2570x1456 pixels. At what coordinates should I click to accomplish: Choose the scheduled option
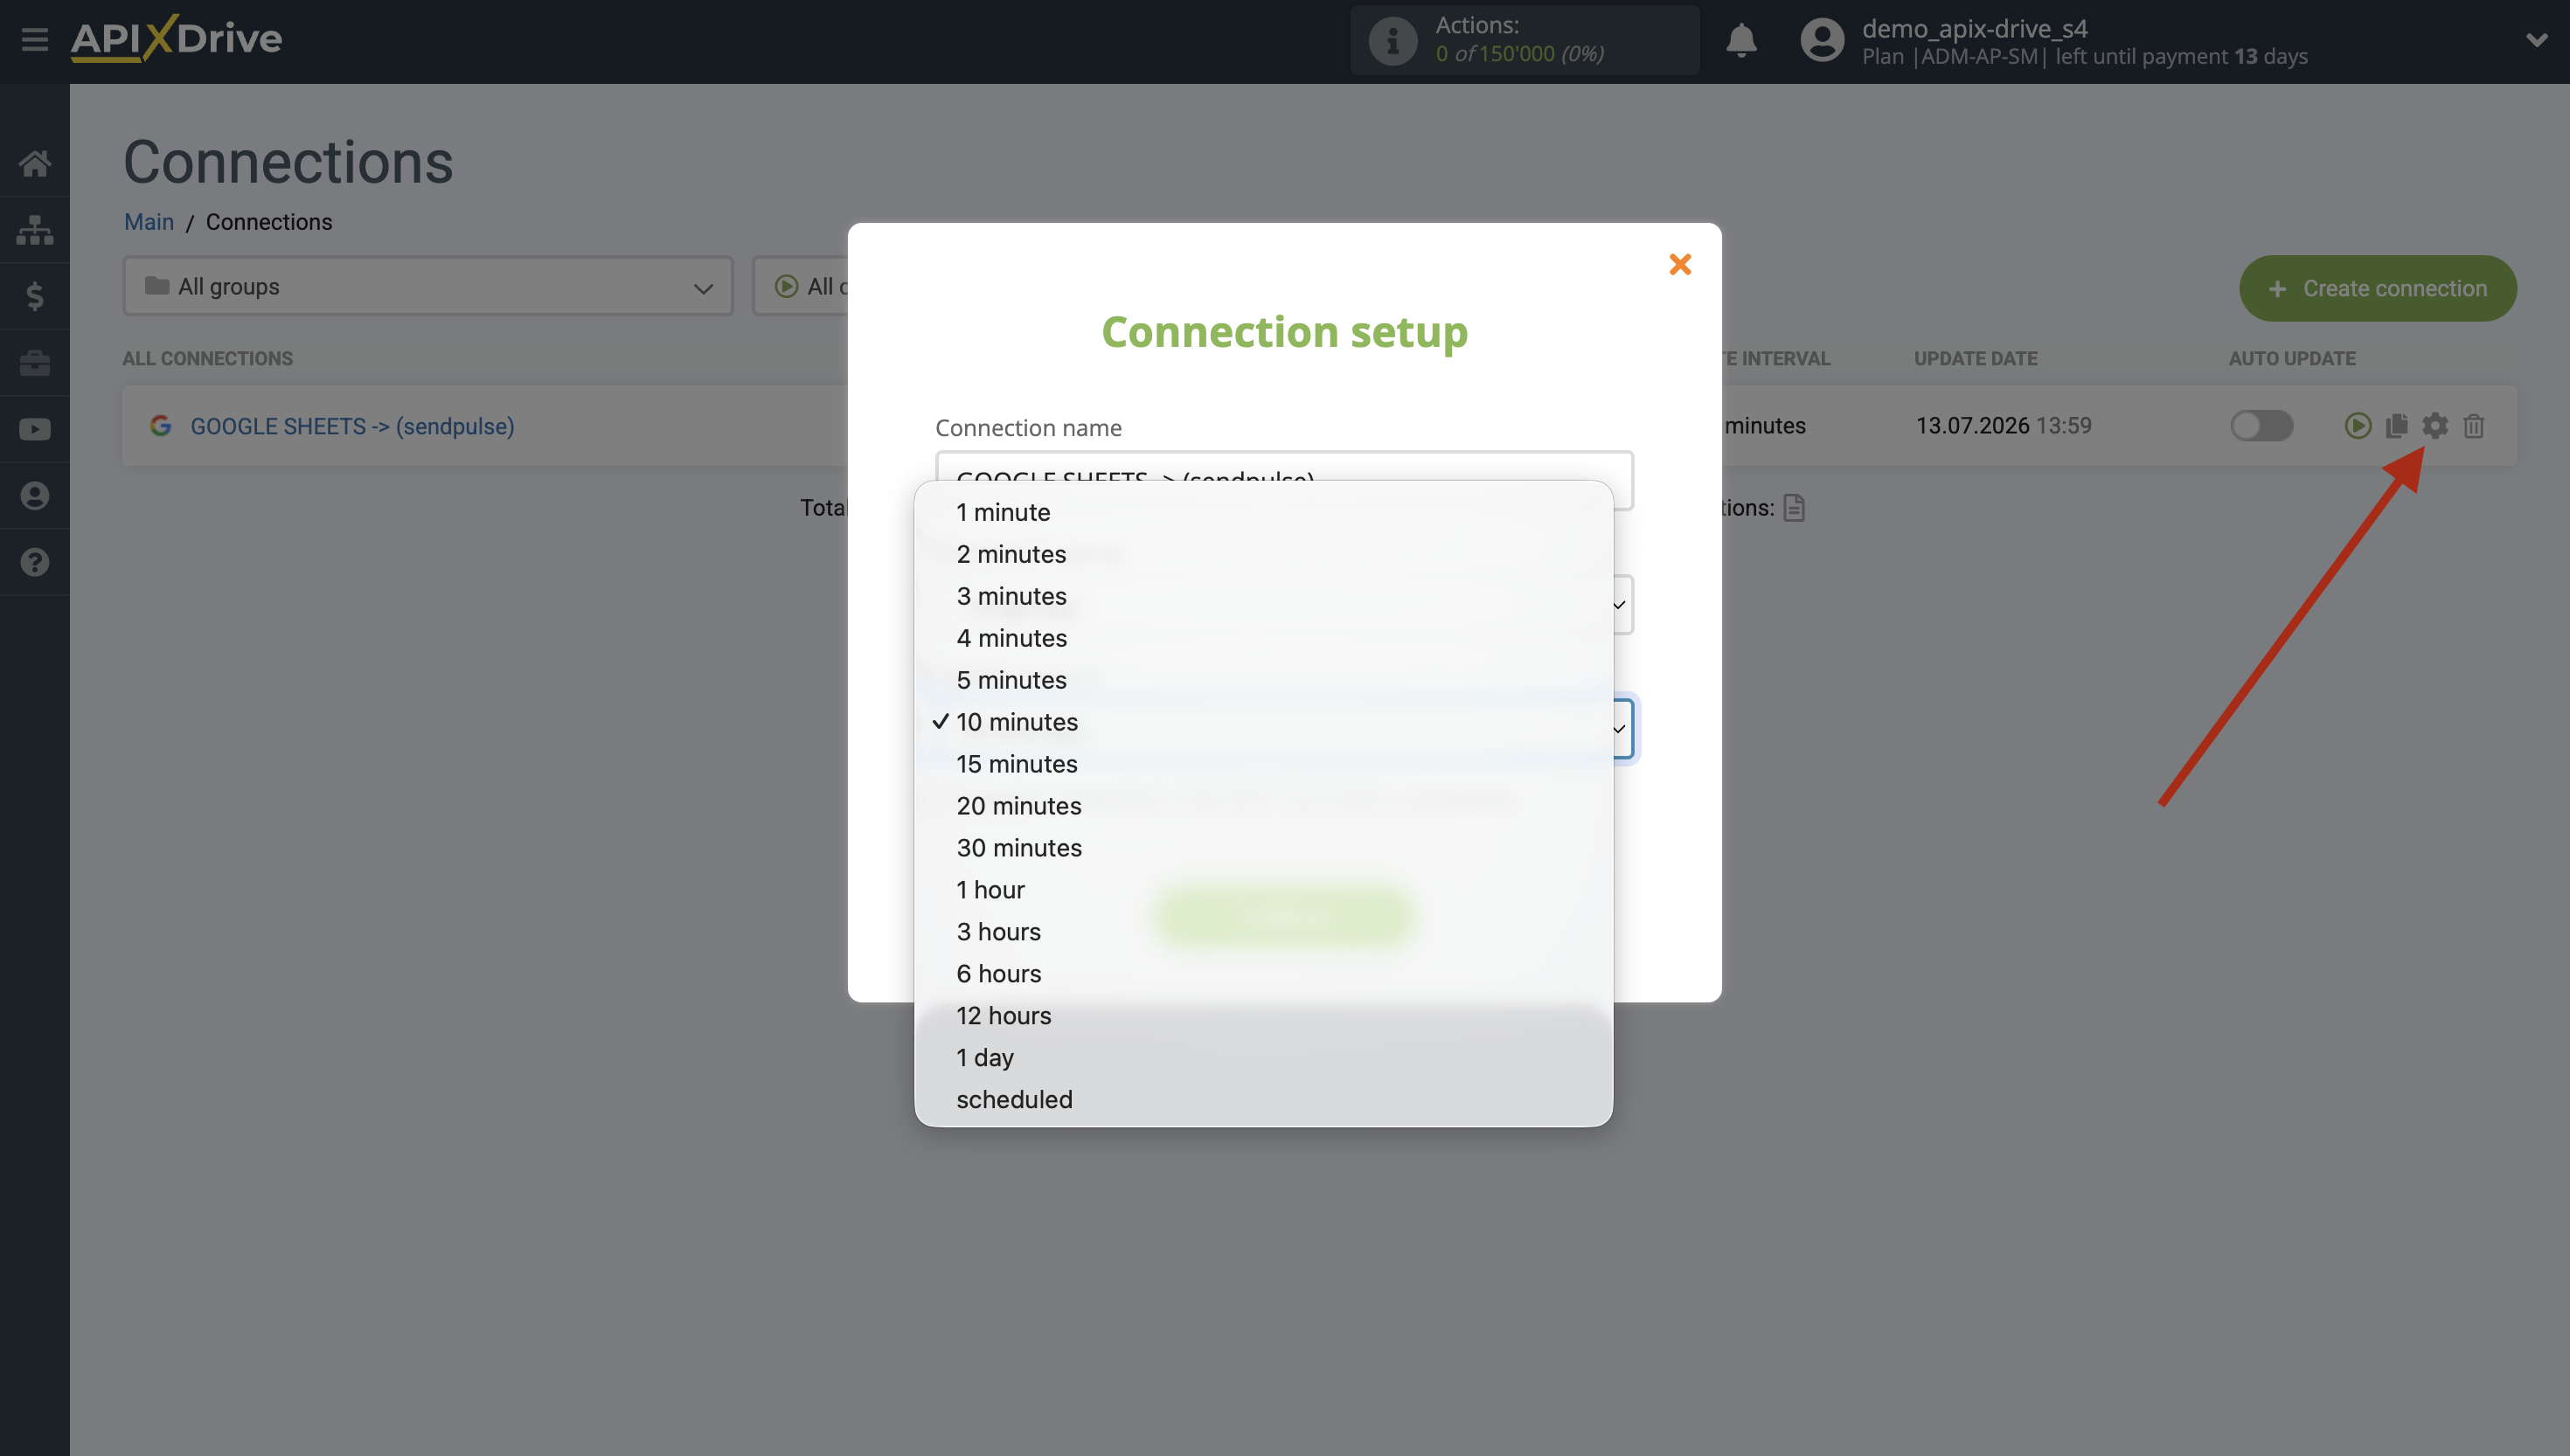pos(1264,1100)
